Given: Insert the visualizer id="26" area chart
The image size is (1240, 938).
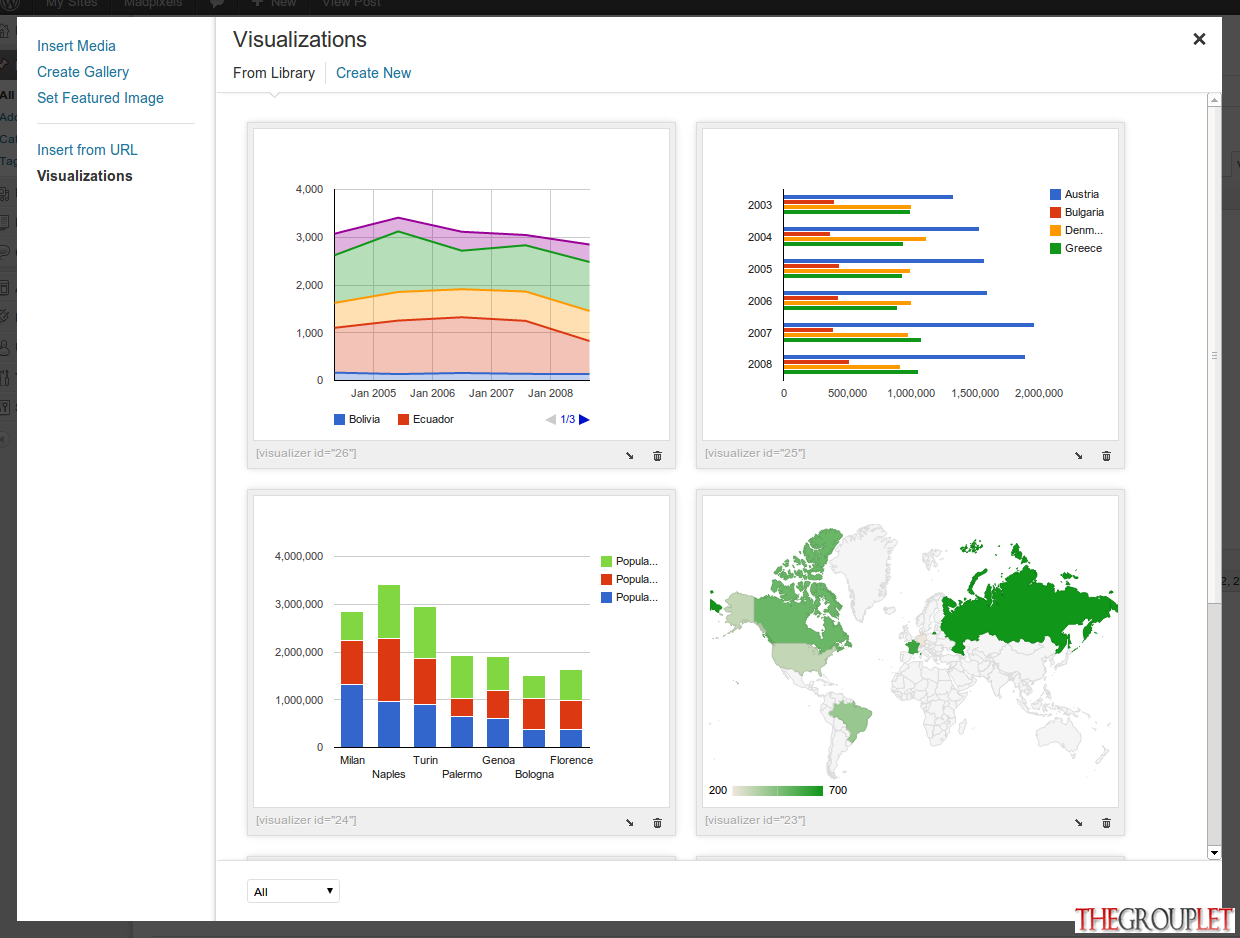Looking at the screenshot, I should [630, 456].
